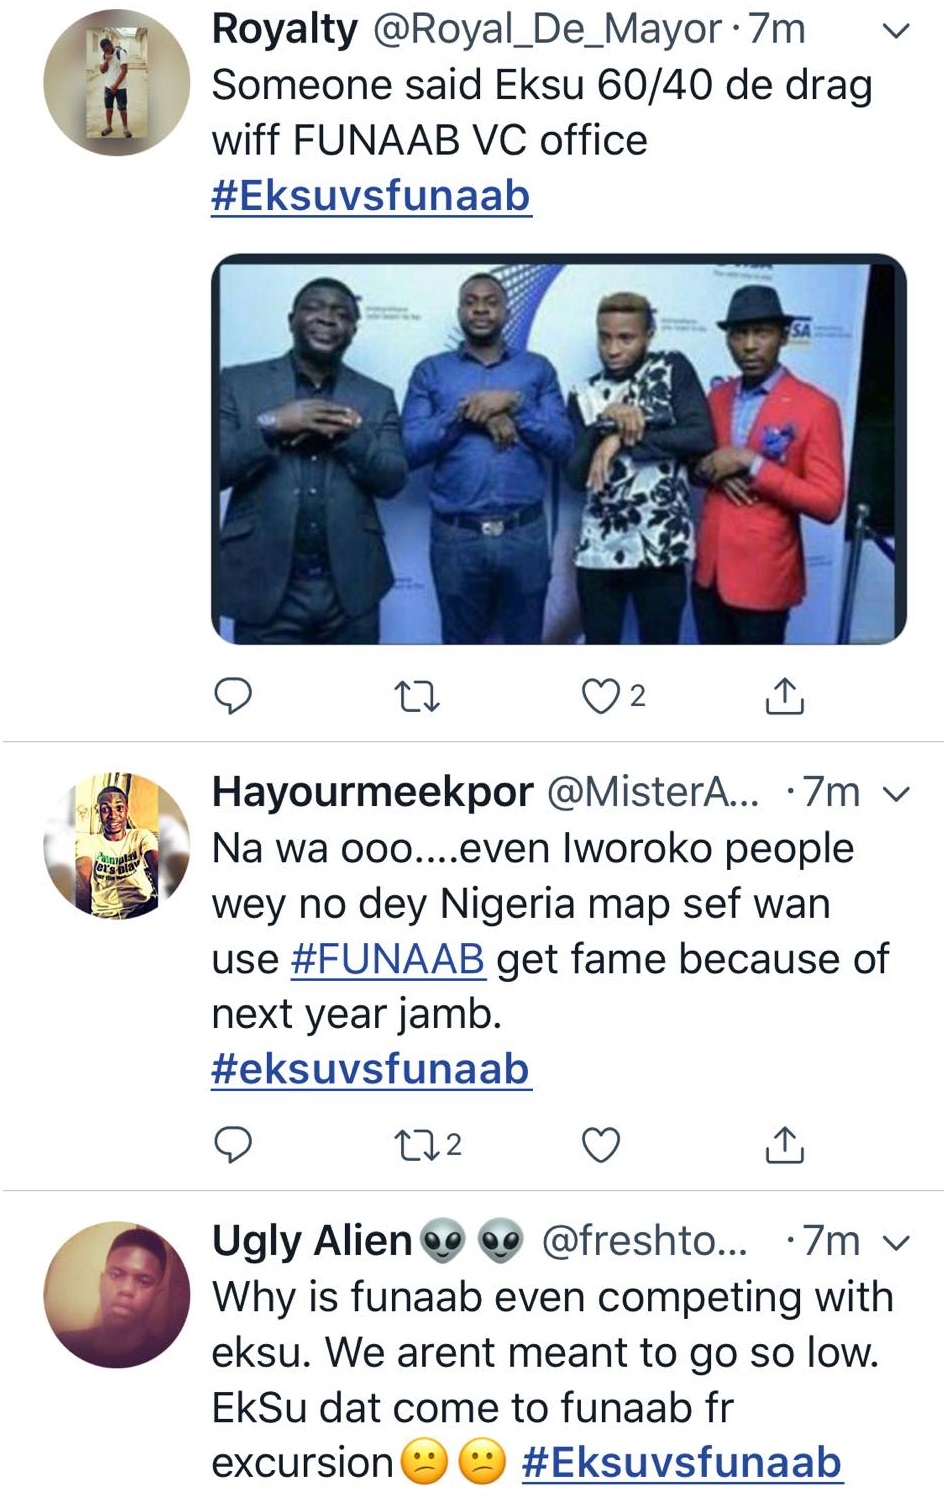The image size is (944, 1496).
Task: Open Ugly Alien's profile avatar
Action: pyautogui.click(x=116, y=1294)
